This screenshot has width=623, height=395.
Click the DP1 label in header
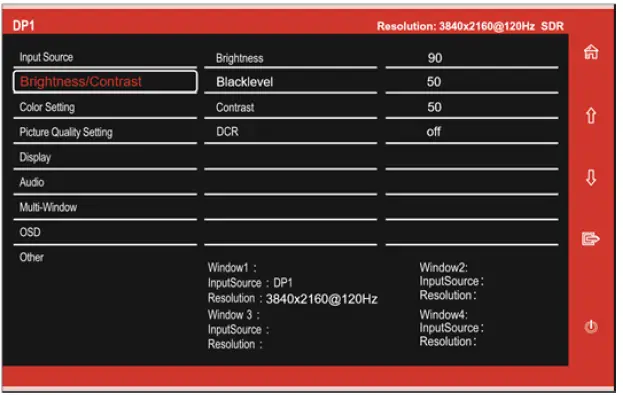[x=23, y=26]
